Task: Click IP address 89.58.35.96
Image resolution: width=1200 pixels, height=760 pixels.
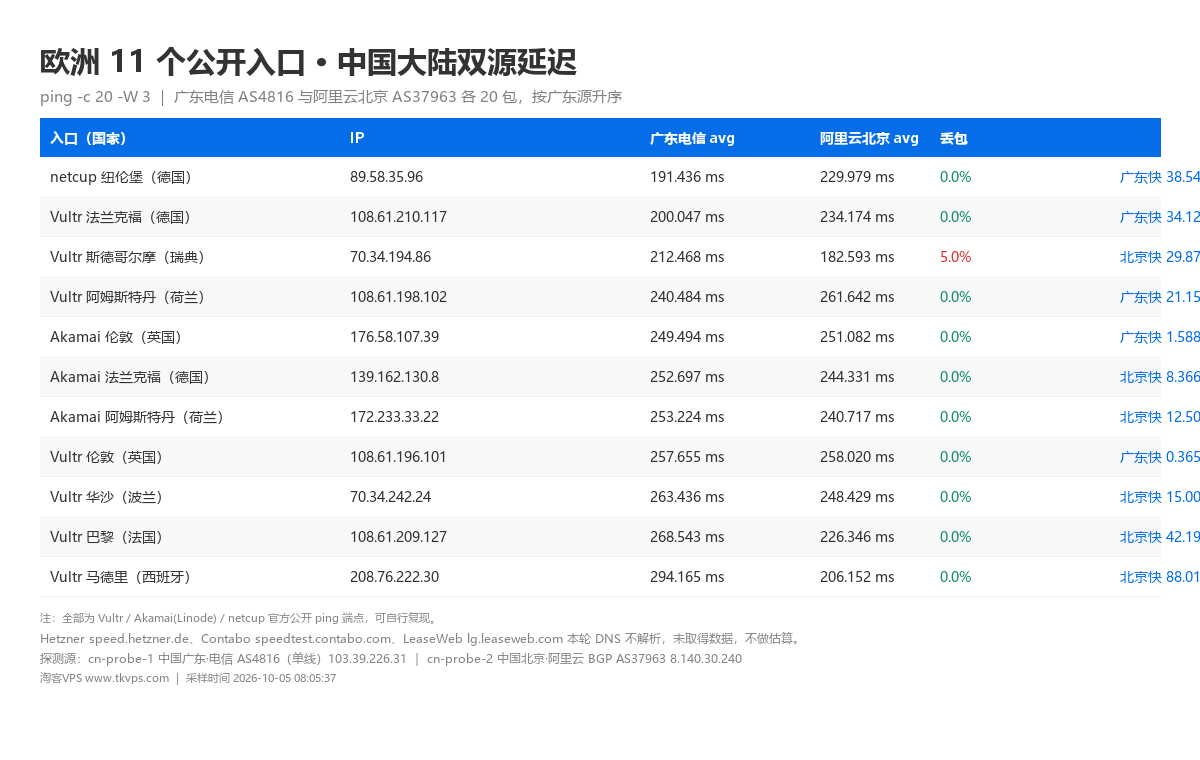Action: coord(386,177)
